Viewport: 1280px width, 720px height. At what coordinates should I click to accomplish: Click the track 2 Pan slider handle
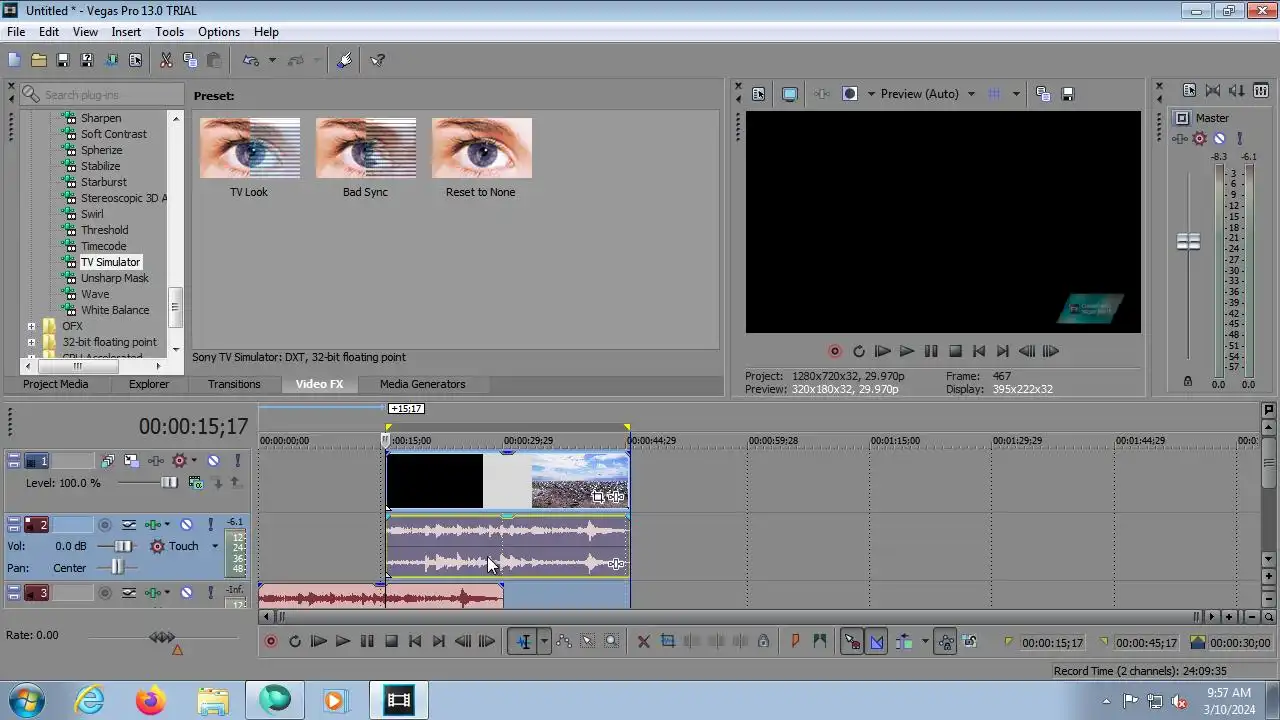pos(118,568)
